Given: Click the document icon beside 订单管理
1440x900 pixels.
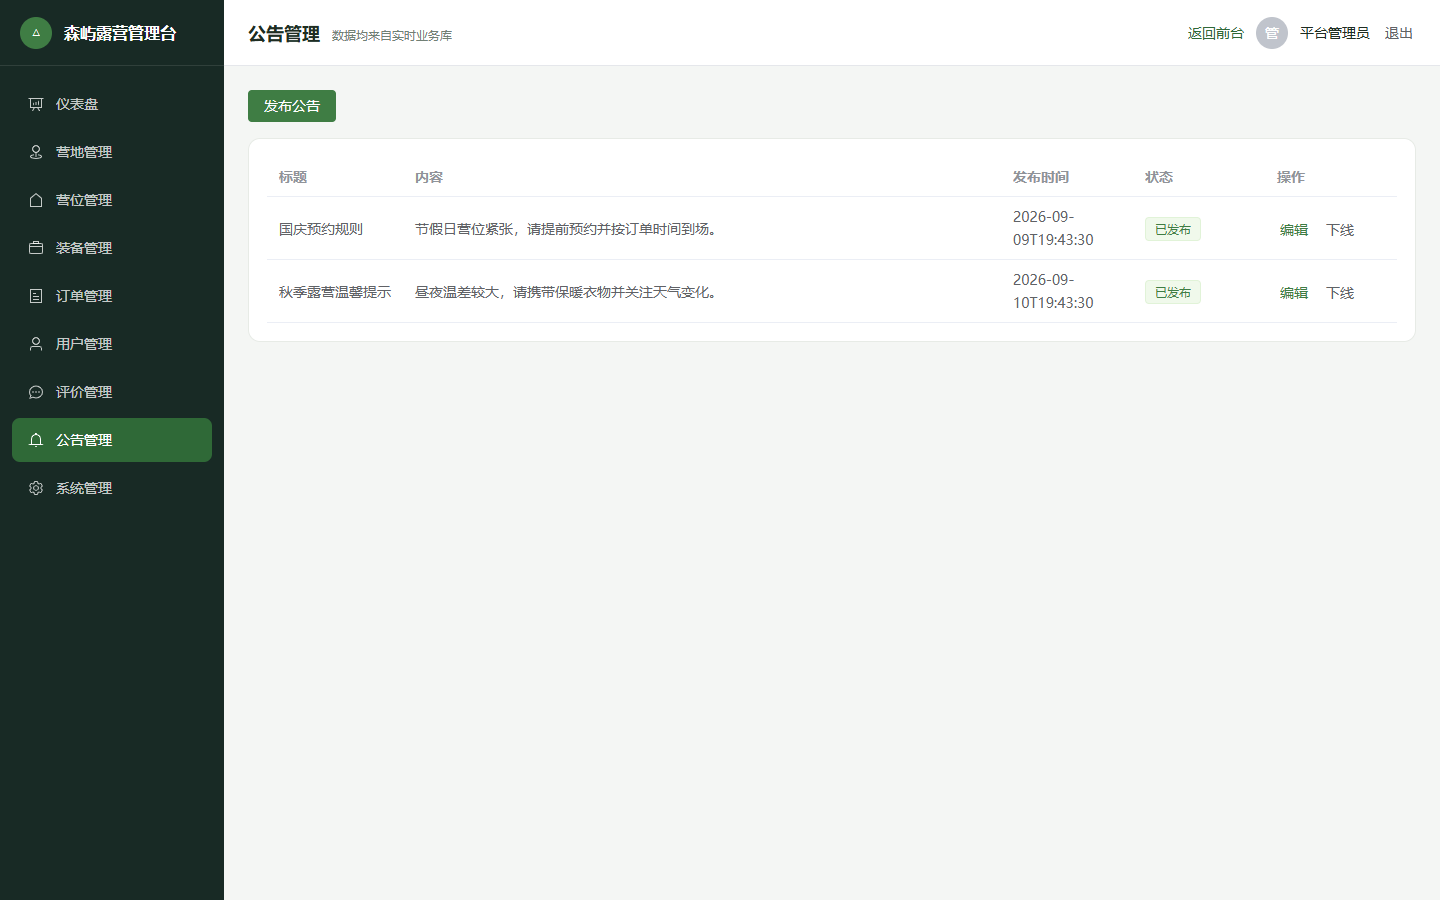Looking at the screenshot, I should tap(36, 296).
